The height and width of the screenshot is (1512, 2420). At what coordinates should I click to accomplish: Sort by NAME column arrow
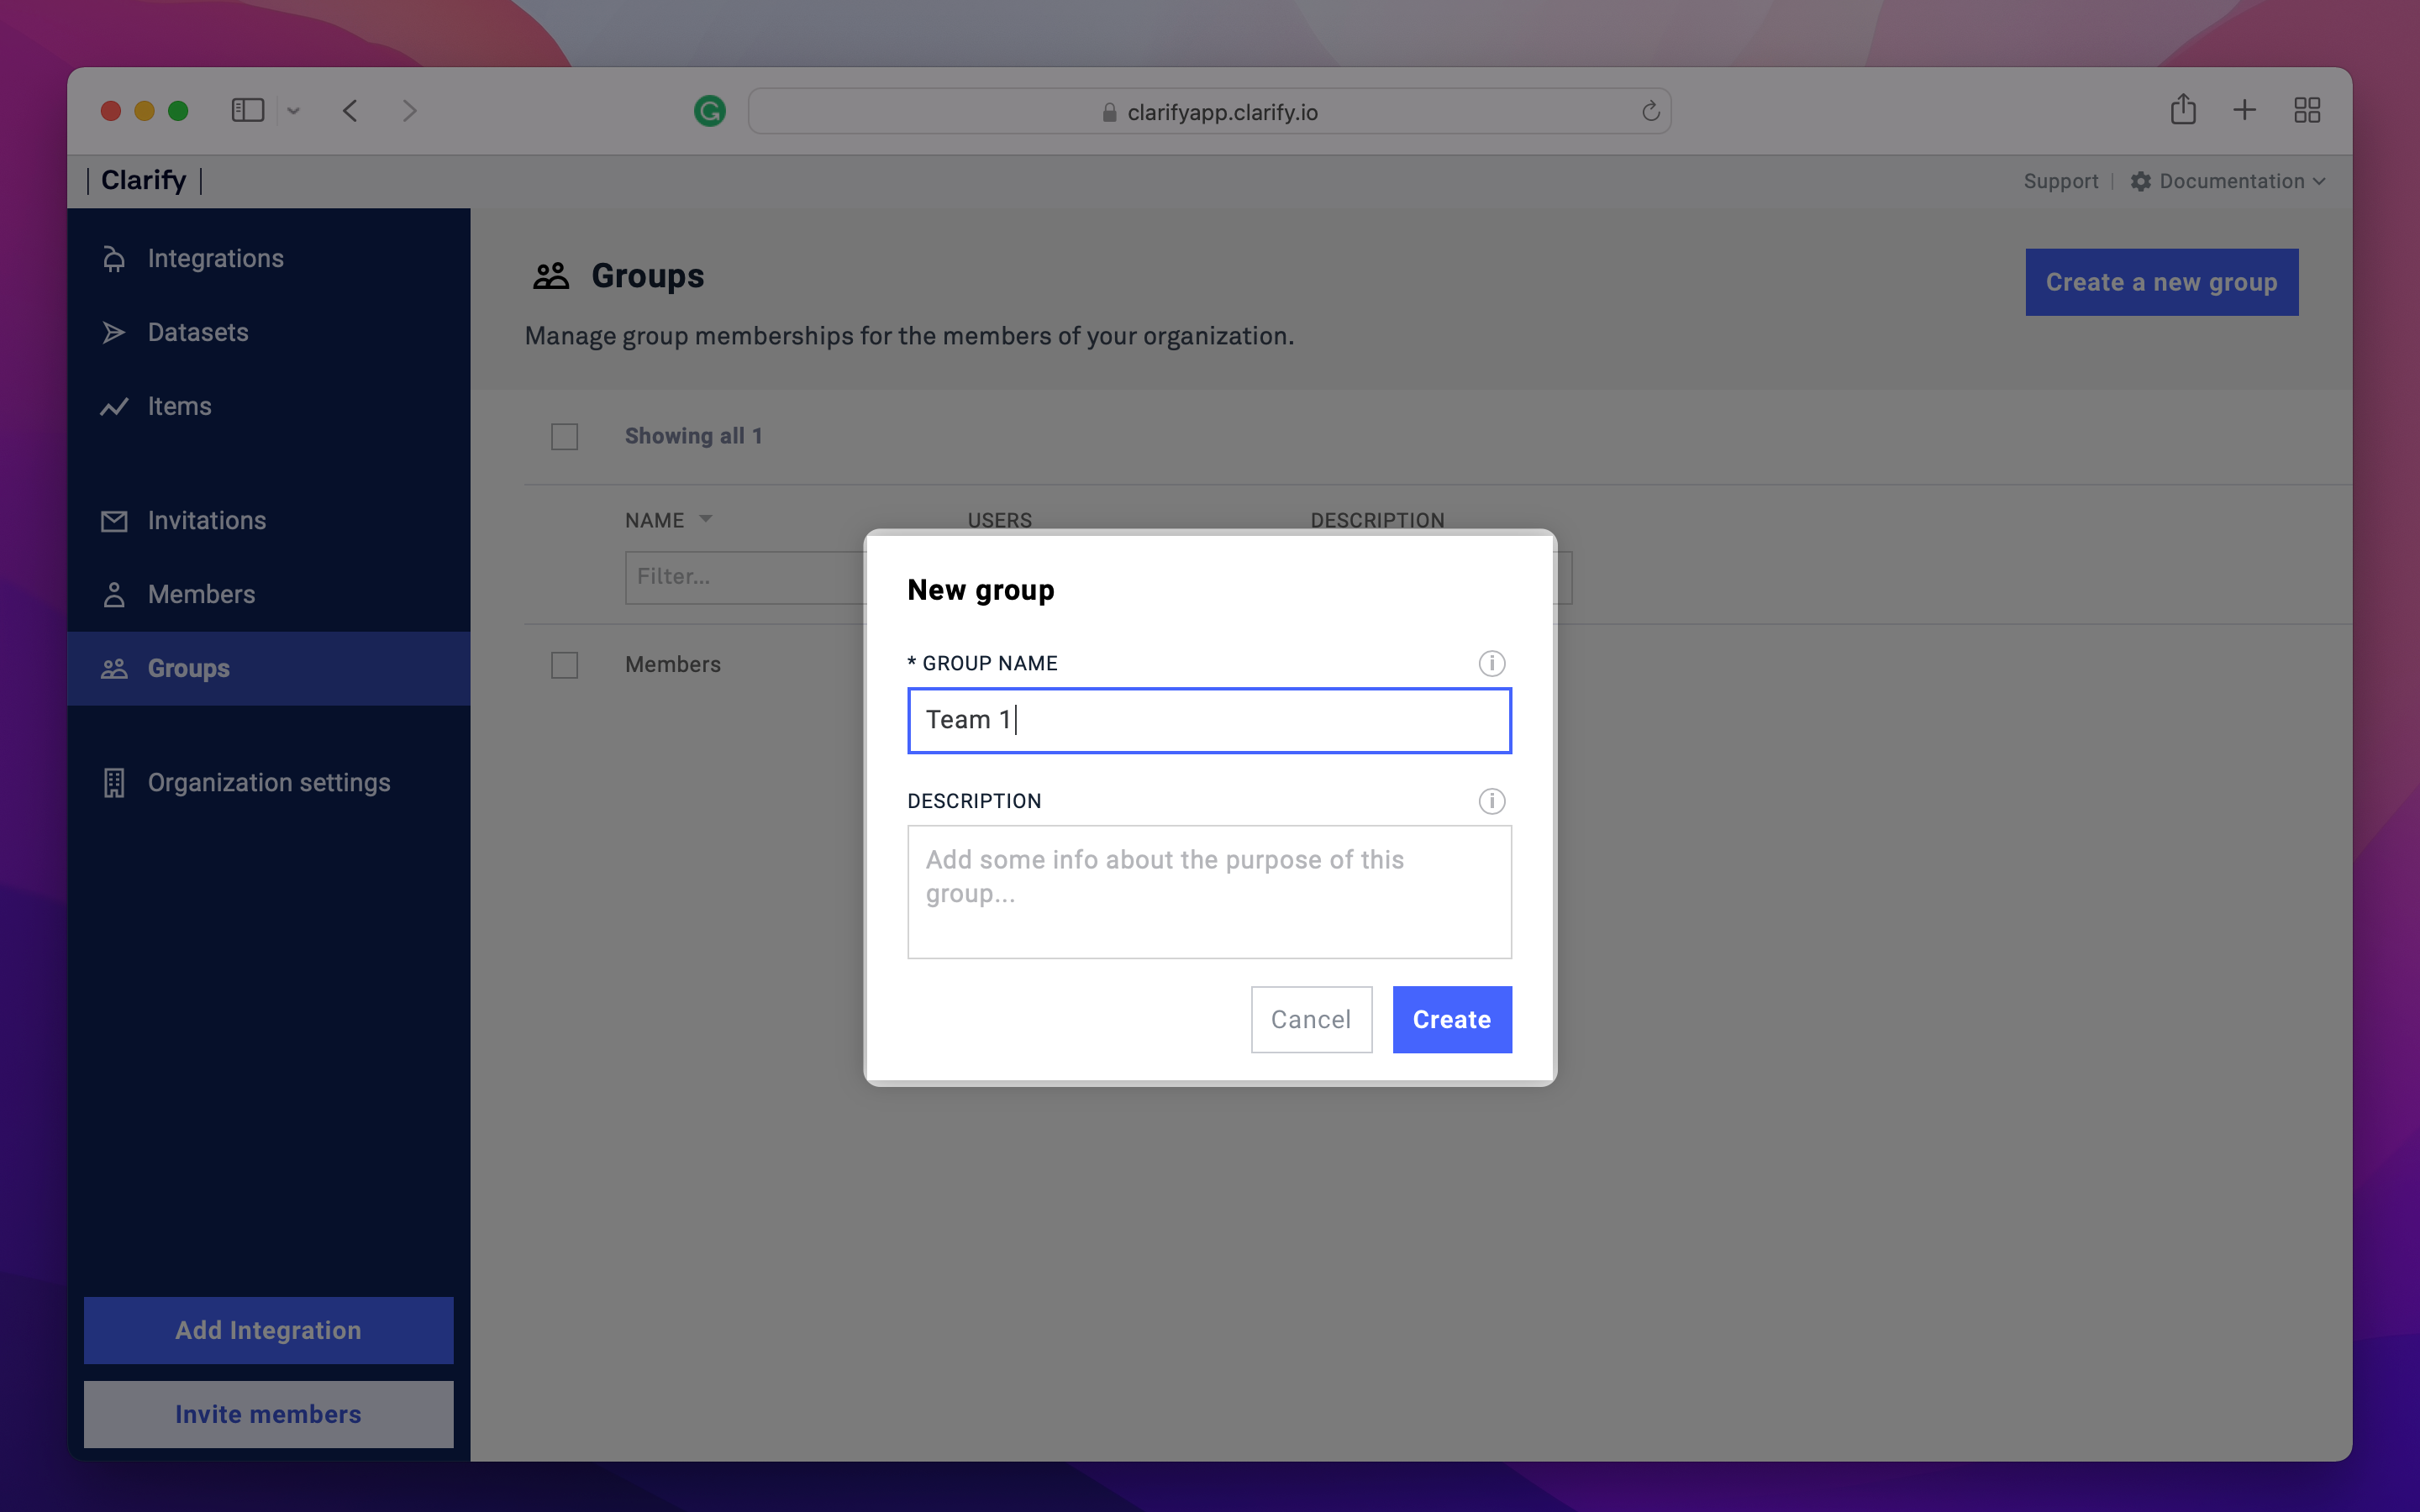tap(705, 519)
